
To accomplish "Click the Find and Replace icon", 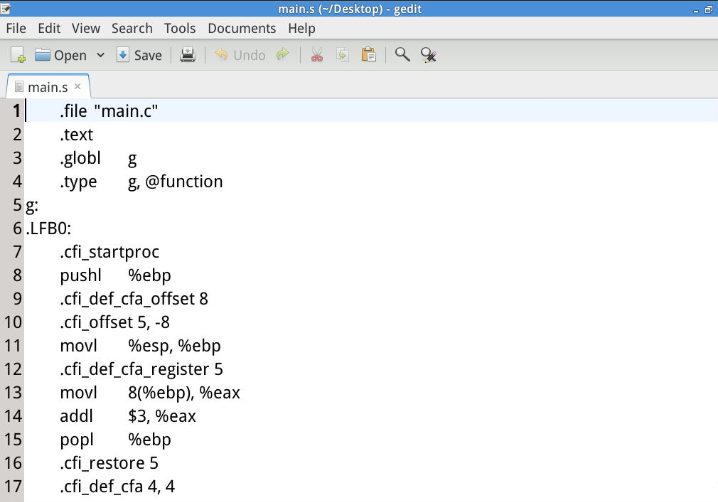I will (x=429, y=55).
